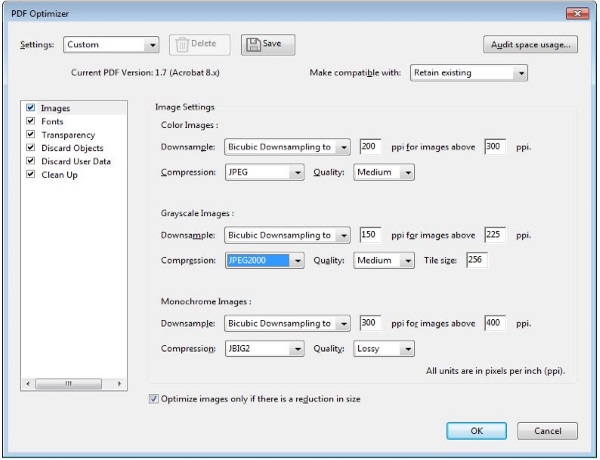Expand the Make compatible with dropdown
The width and height of the screenshot is (600, 460).
point(469,73)
